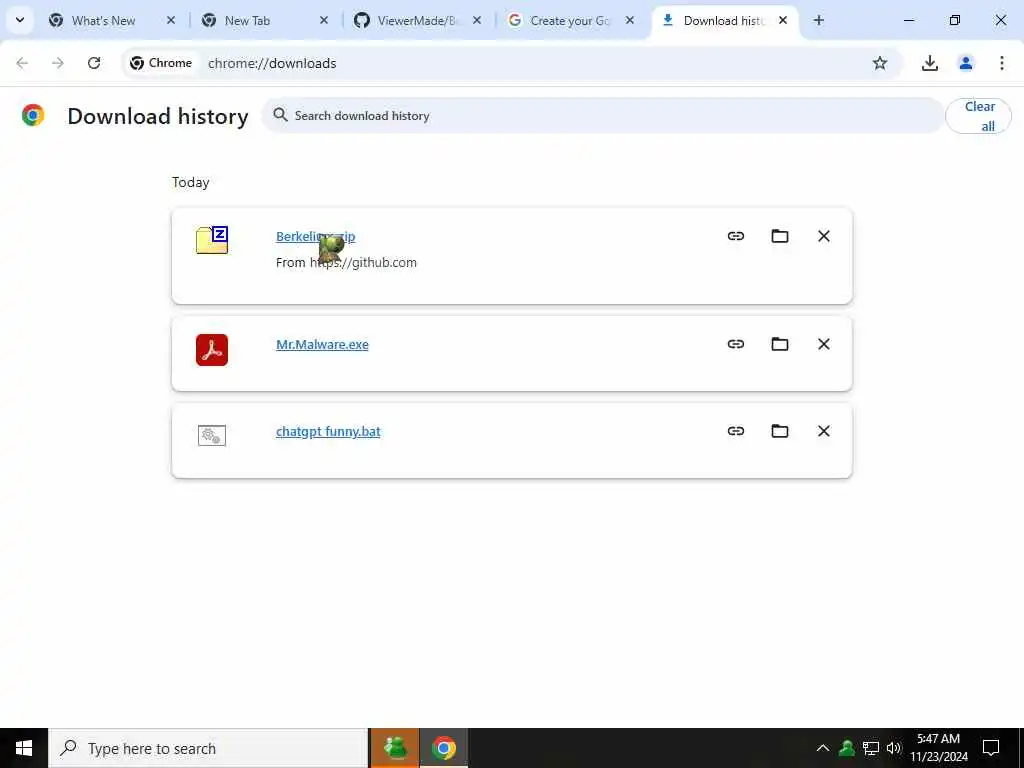Screen dimensions: 1024x768
Task: Focus the Search download history field
Action: 602,116
